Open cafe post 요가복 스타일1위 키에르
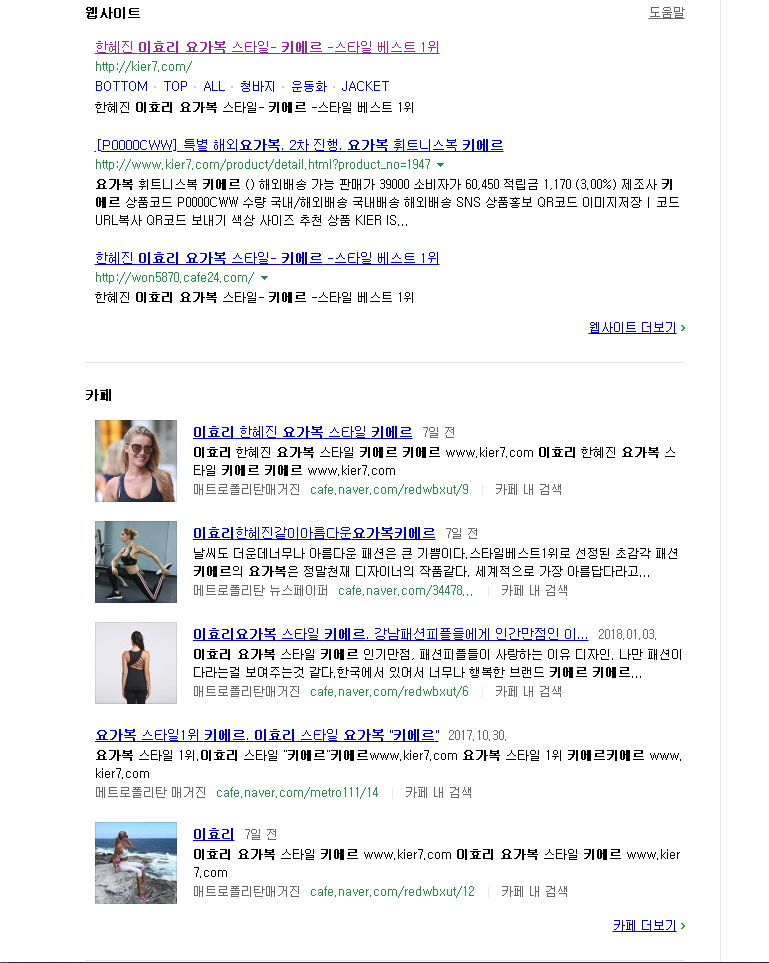The width and height of the screenshot is (769, 963). tap(267, 735)
